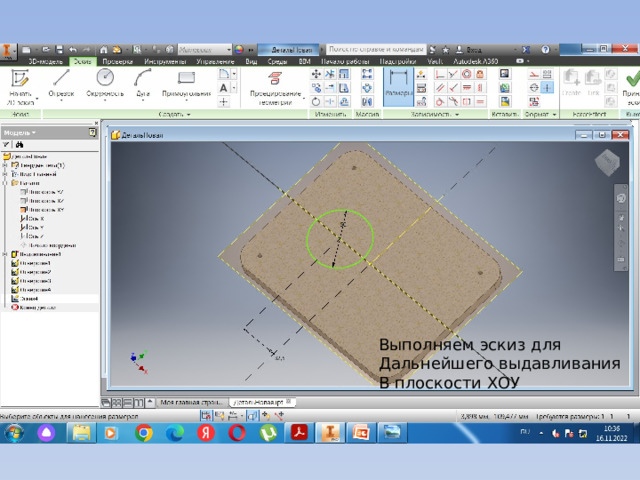The image size is (640, 480).
Task: Open the 3D-модель ribbon tab
Action: click(46, 61)
